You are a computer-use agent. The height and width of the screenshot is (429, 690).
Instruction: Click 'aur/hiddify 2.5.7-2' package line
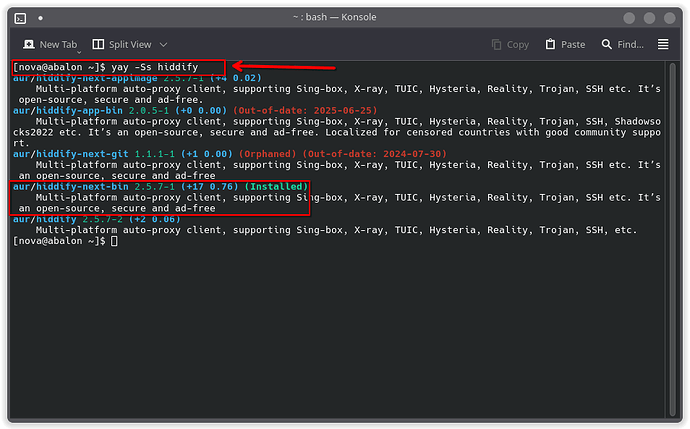point(96,219)
